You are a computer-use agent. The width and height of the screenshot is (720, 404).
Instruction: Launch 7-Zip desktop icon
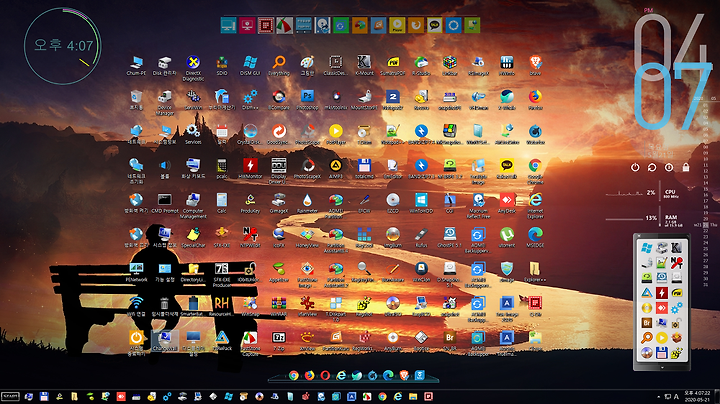click(x=279, y=341)
